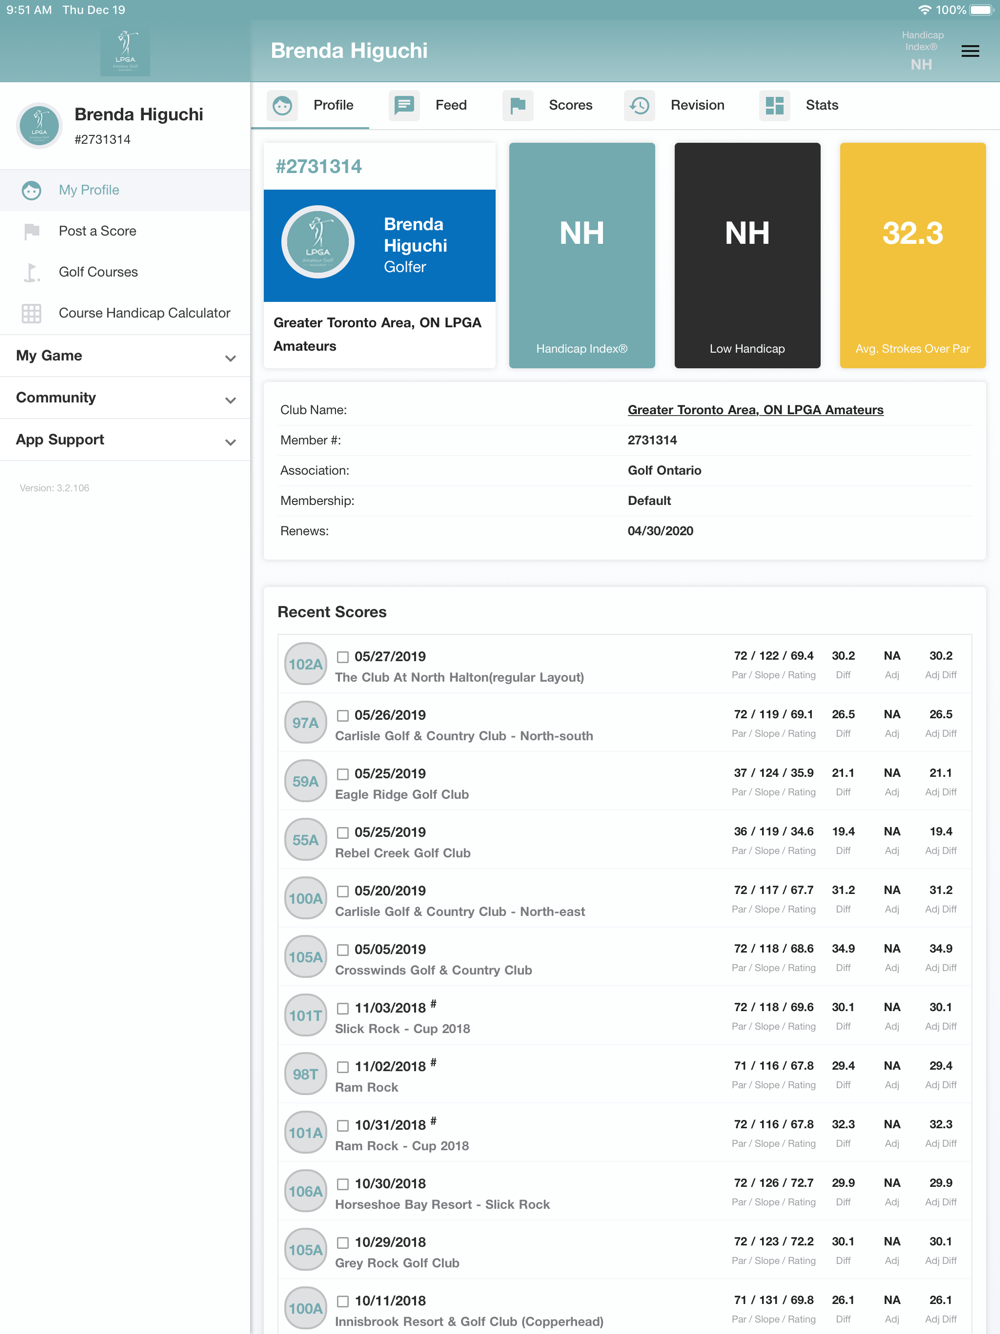Tap the 105A badge for Grey Rock
This screenshot has height=1334, width=1000.
(305, 1250)
